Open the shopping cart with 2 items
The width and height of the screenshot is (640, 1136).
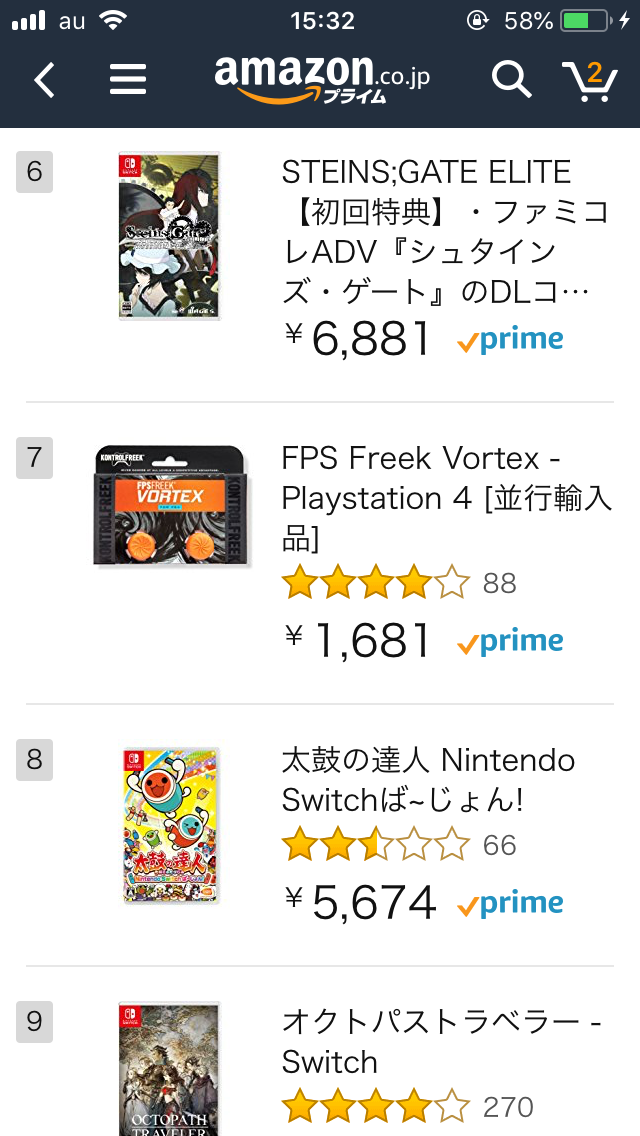point(591,80)
